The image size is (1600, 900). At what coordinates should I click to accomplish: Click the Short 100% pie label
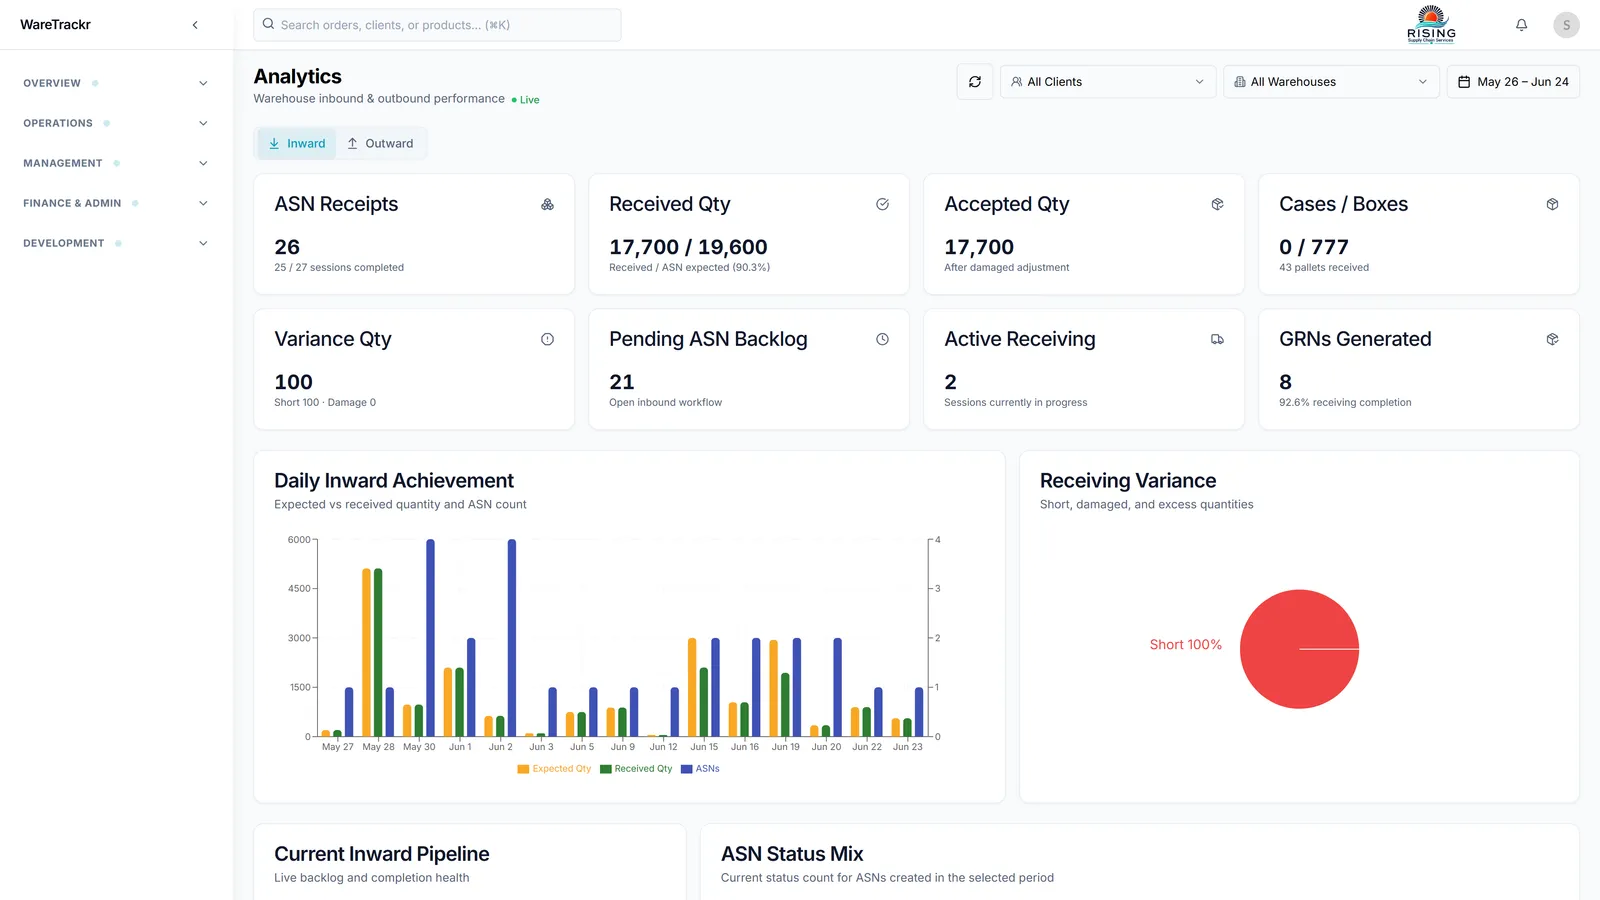point(1185,645)
